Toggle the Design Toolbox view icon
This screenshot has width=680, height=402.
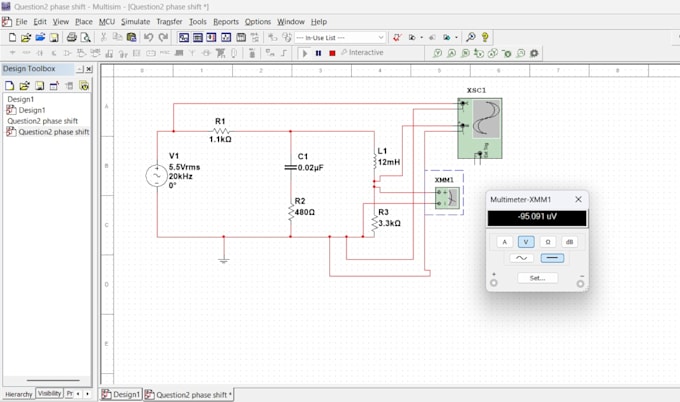pyautogui.click(x=184, y=38)
